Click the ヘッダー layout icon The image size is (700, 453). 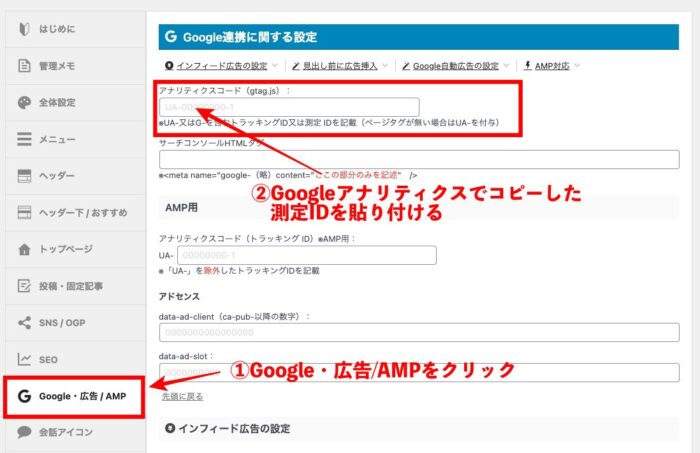24,175
